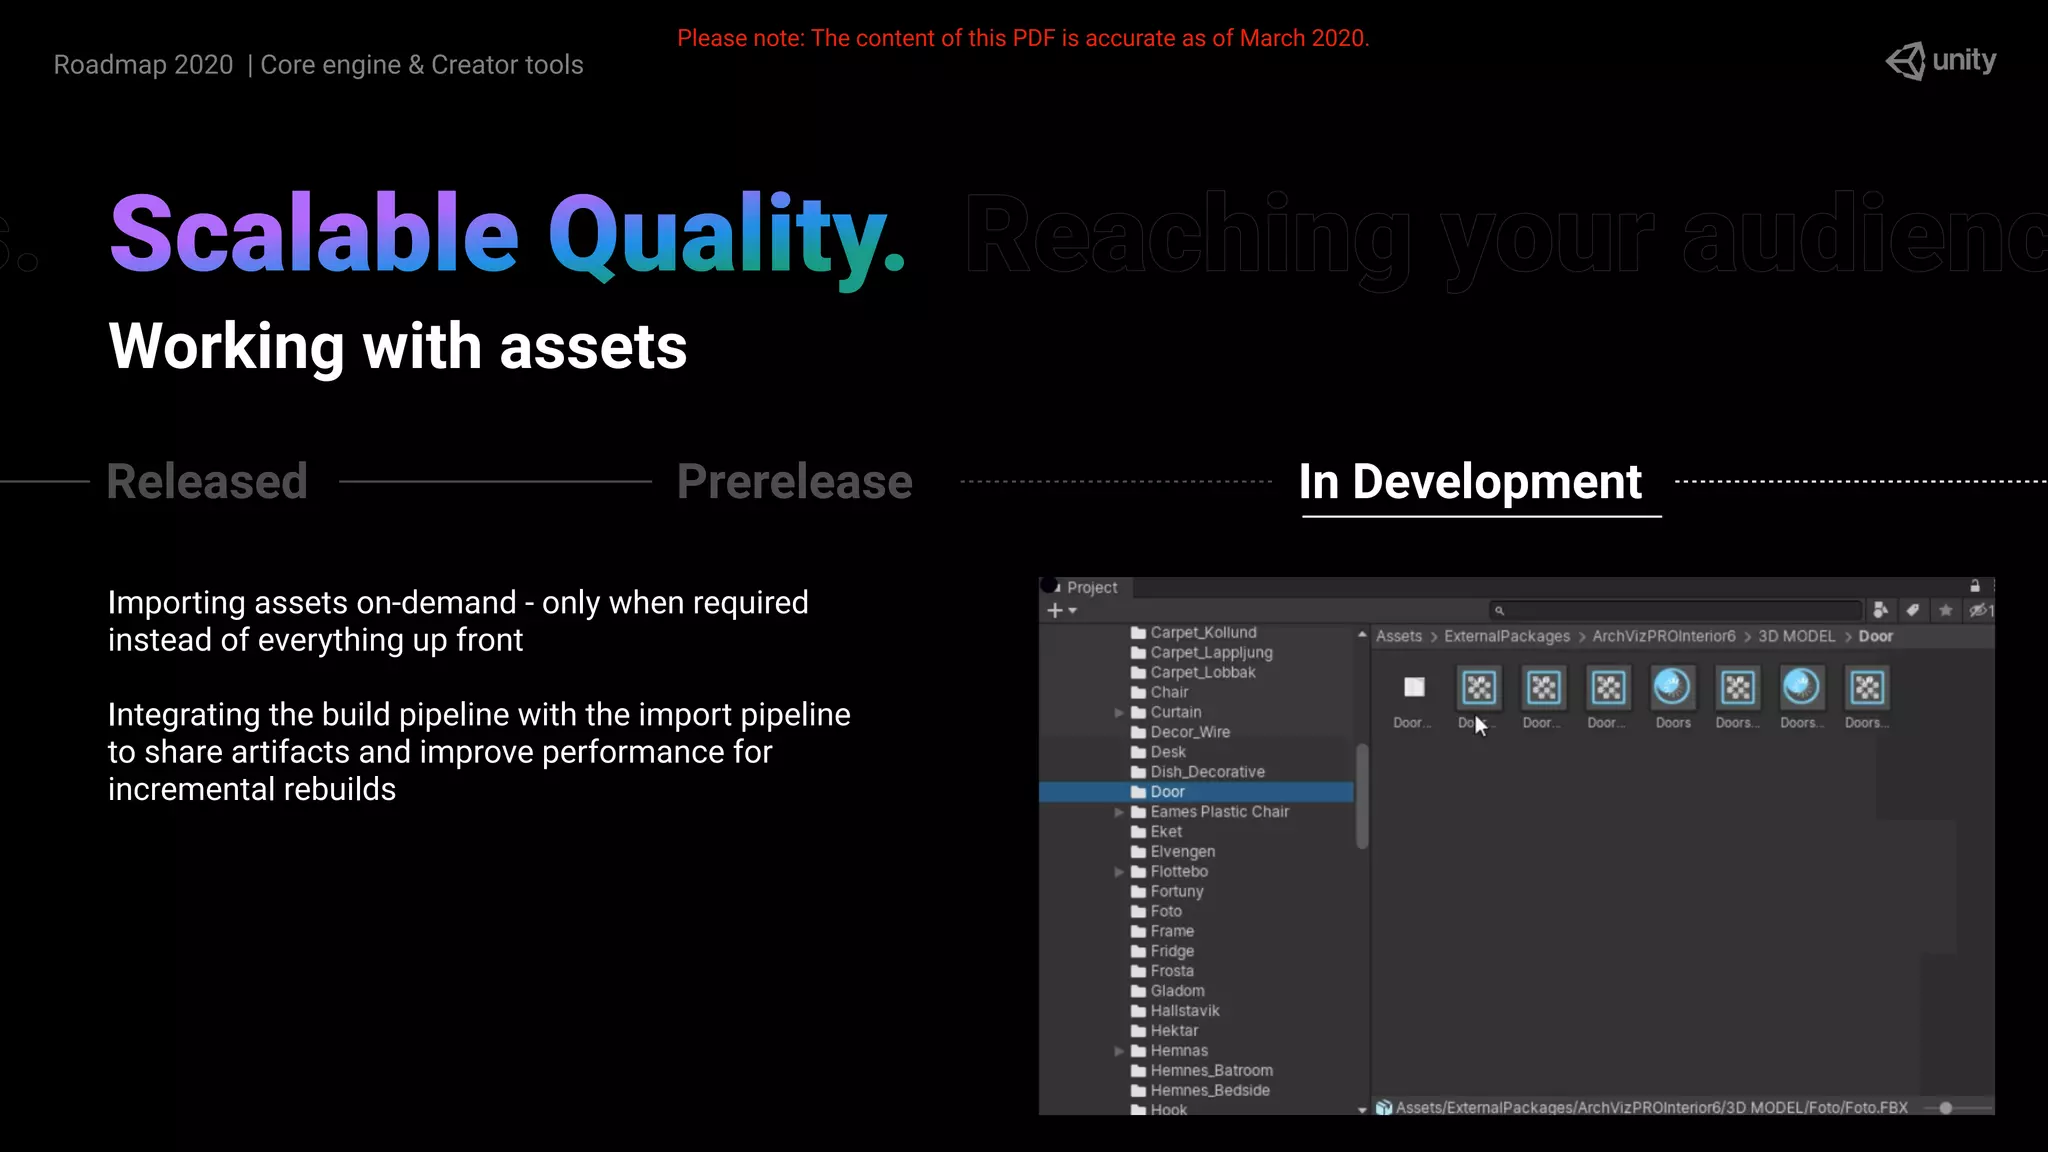The width and height of the screenshot is (2048, 1152).
Task: Click inside the Project search field
Action: [x=1676, y=610]
